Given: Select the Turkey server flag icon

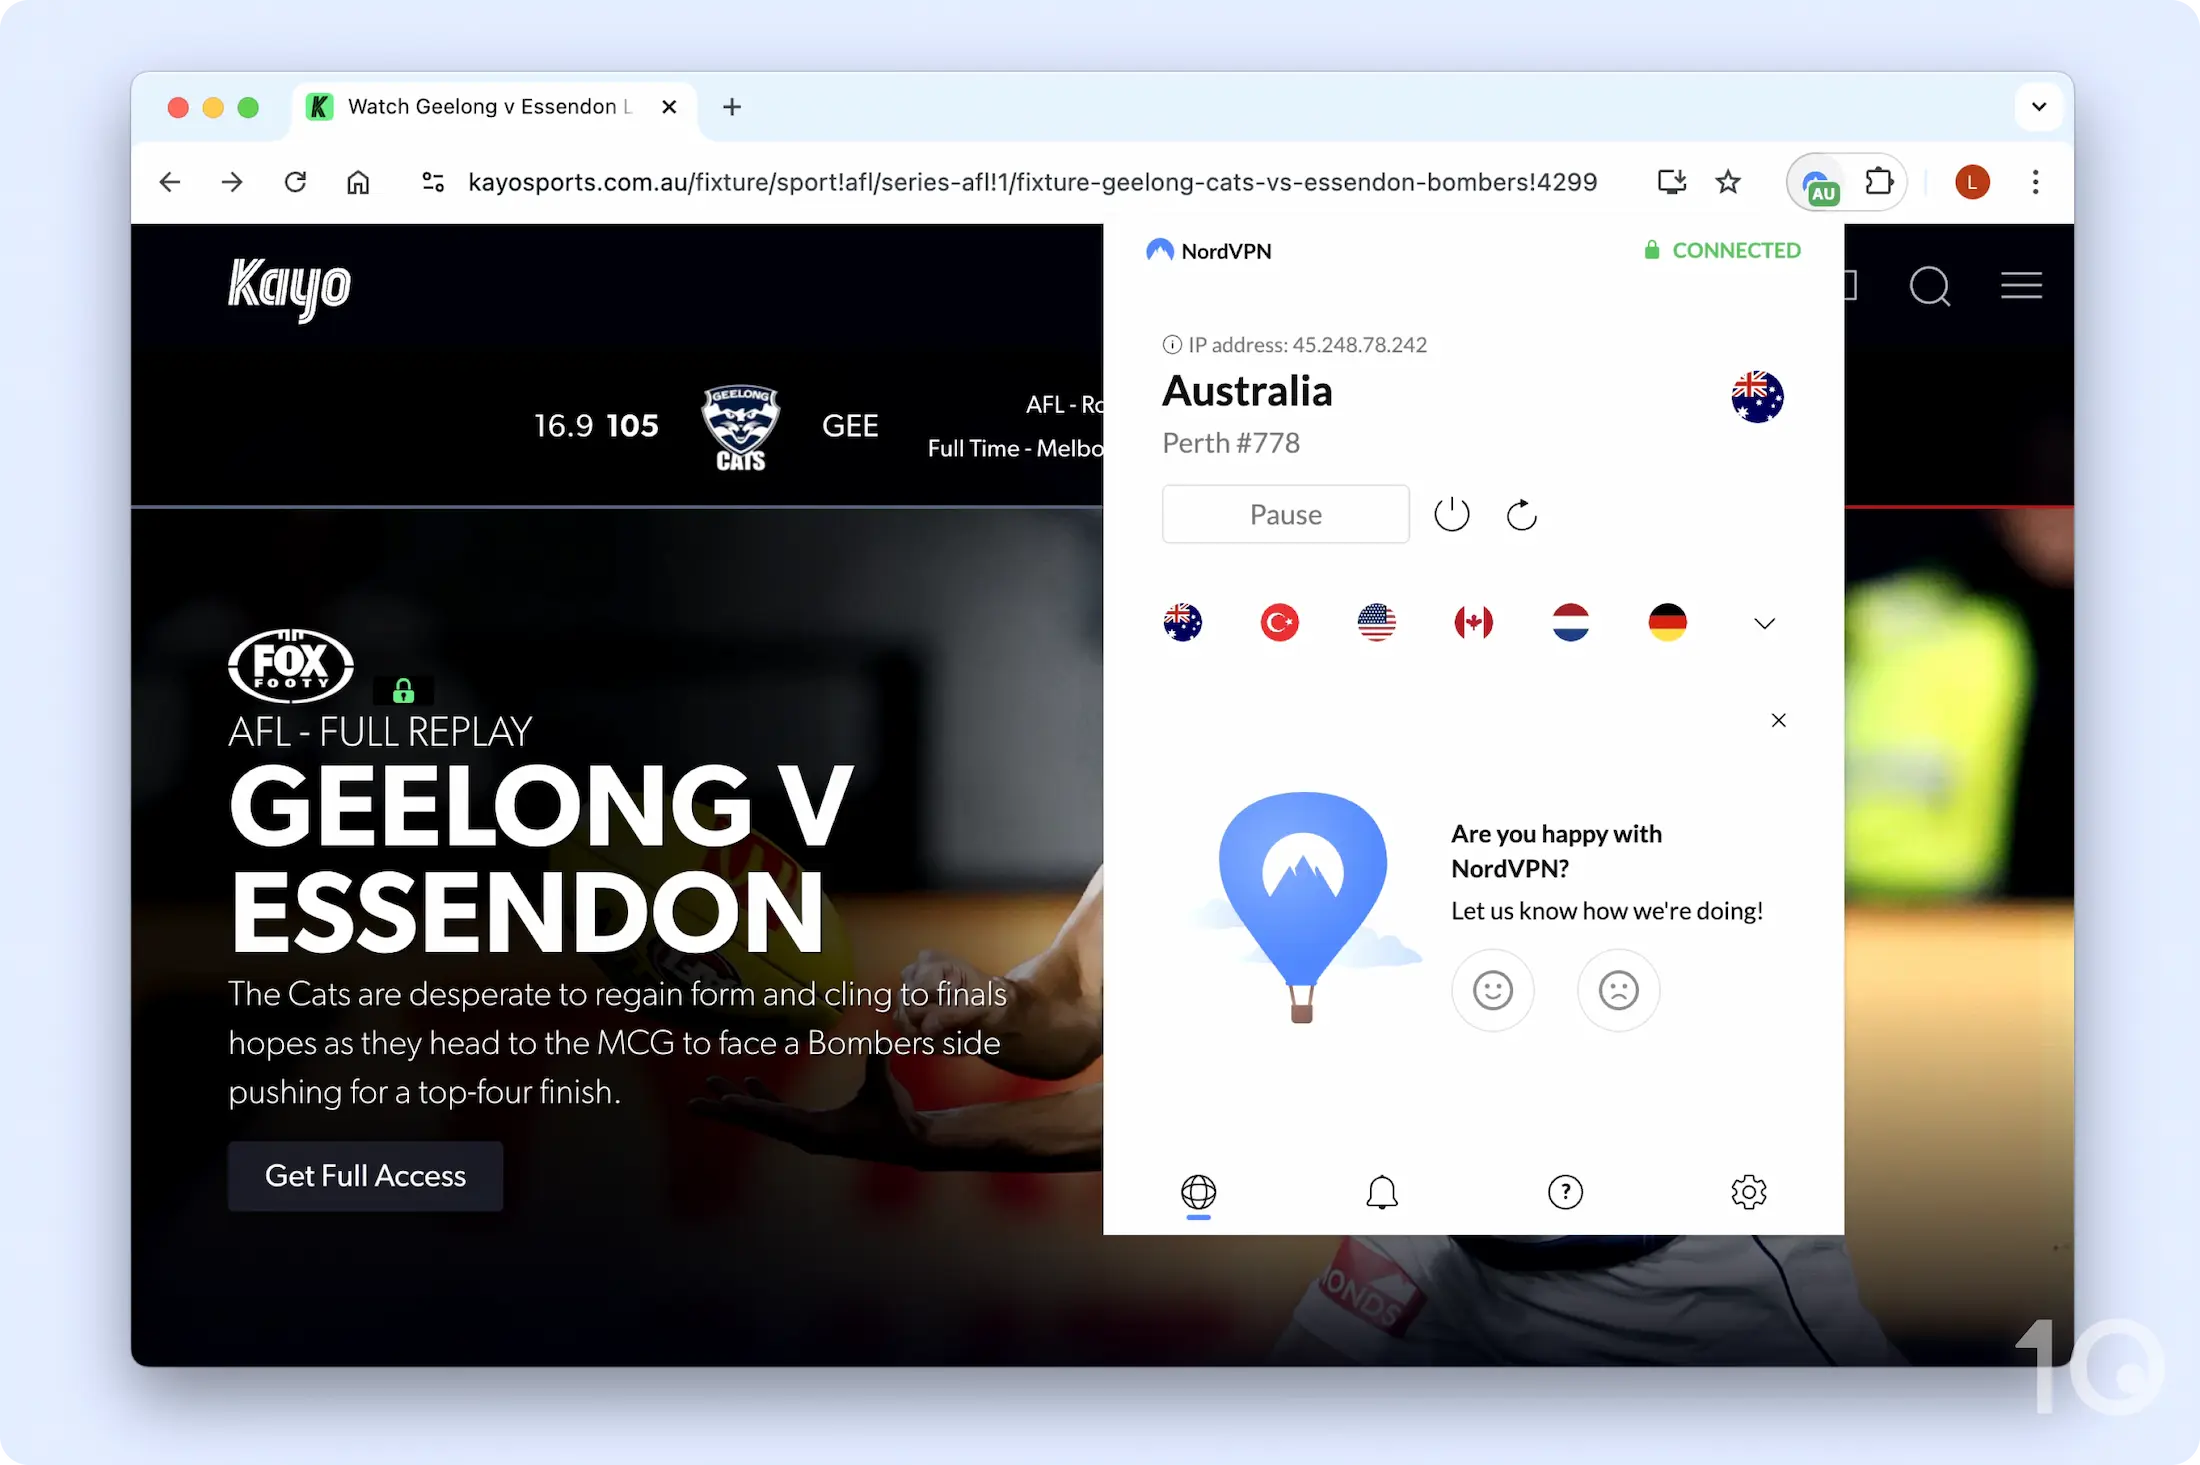Looking at the screenshot, I should 1280,623.
